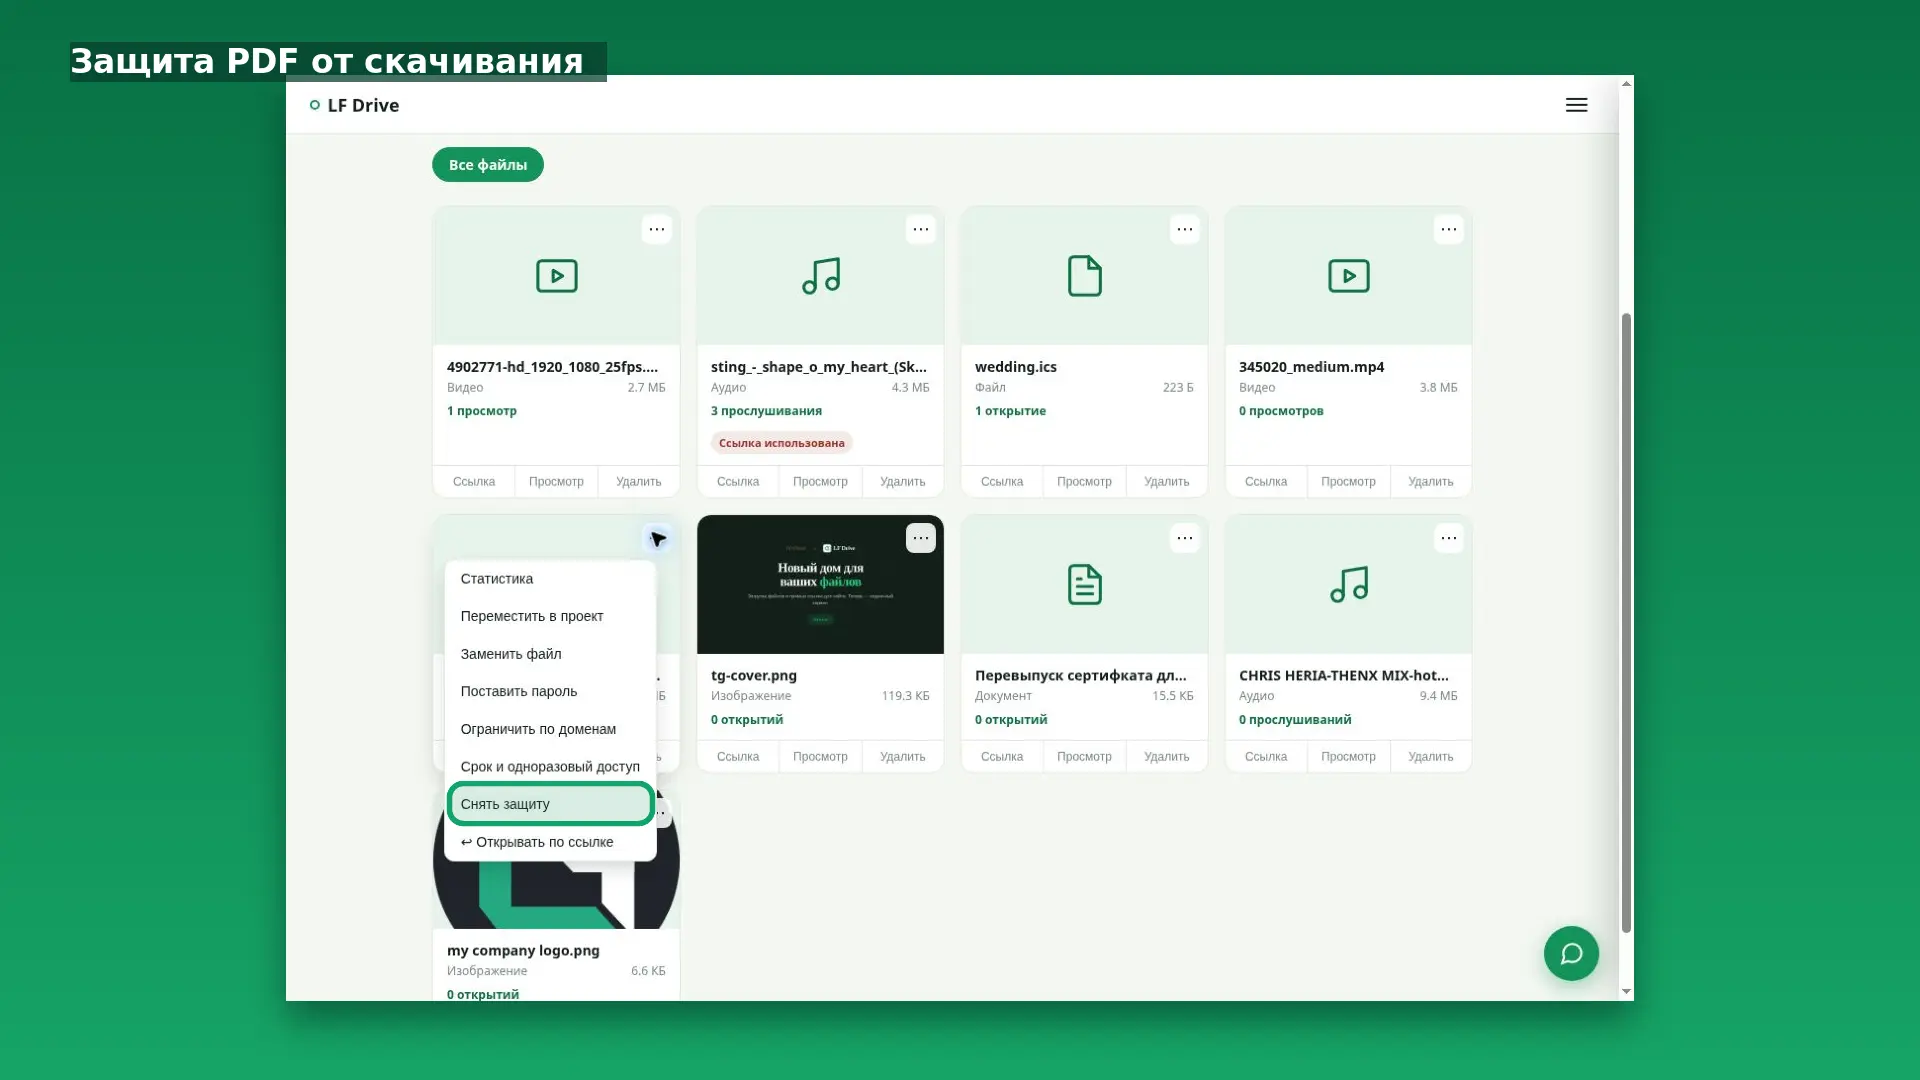The height and width of the screenshot is (1080, 1920).
Task: Click Просмотр under CHRIS HERIA-THENX audio
Action: coord(1348,757)
